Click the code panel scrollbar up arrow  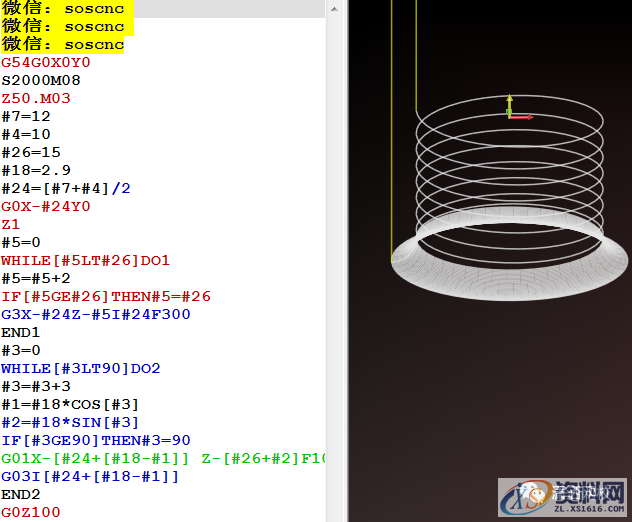coord(335,8)
